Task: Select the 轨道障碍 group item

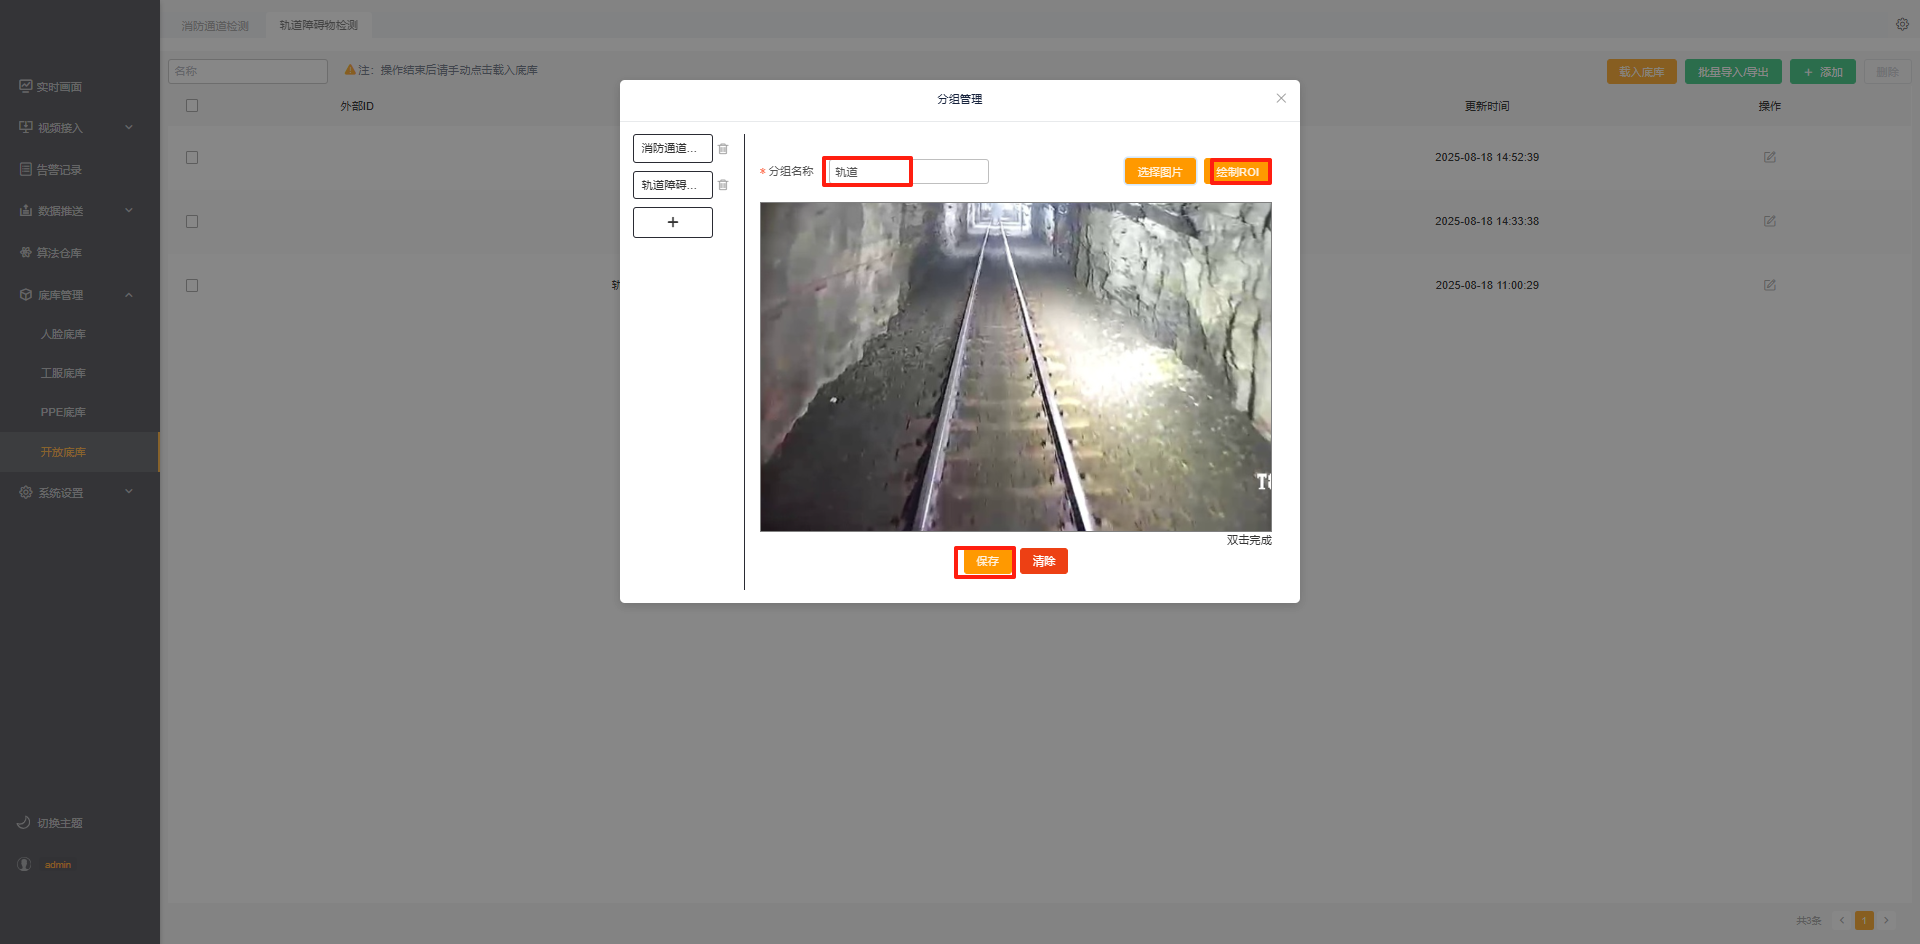Action: click(673, 185)
